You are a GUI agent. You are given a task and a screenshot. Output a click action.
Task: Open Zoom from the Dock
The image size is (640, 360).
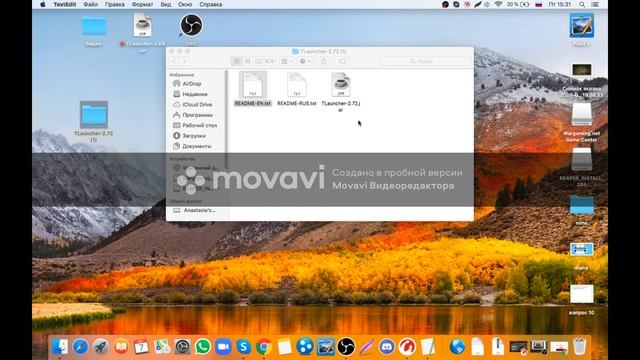[223, 347]
